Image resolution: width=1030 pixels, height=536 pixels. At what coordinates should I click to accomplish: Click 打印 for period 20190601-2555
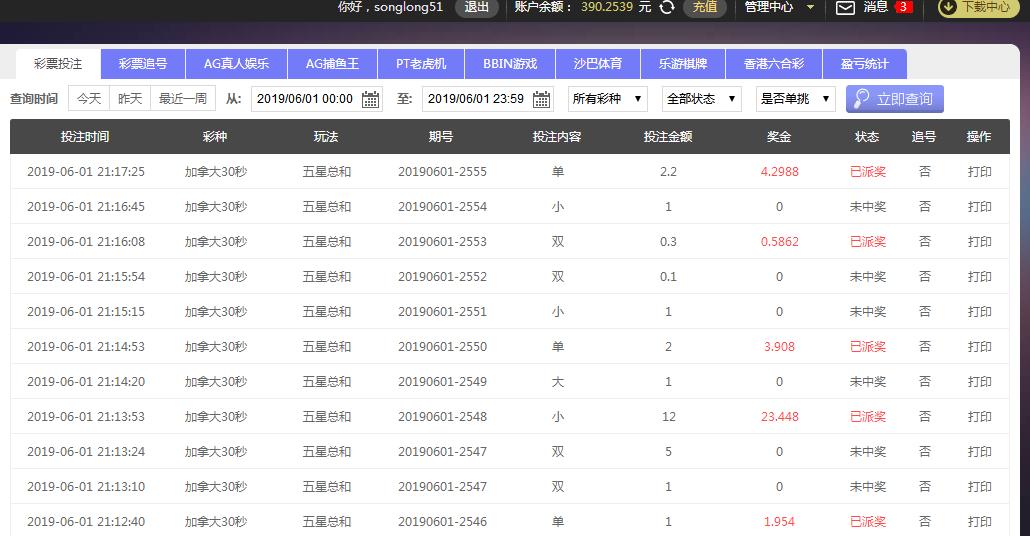tap(979, 171)
